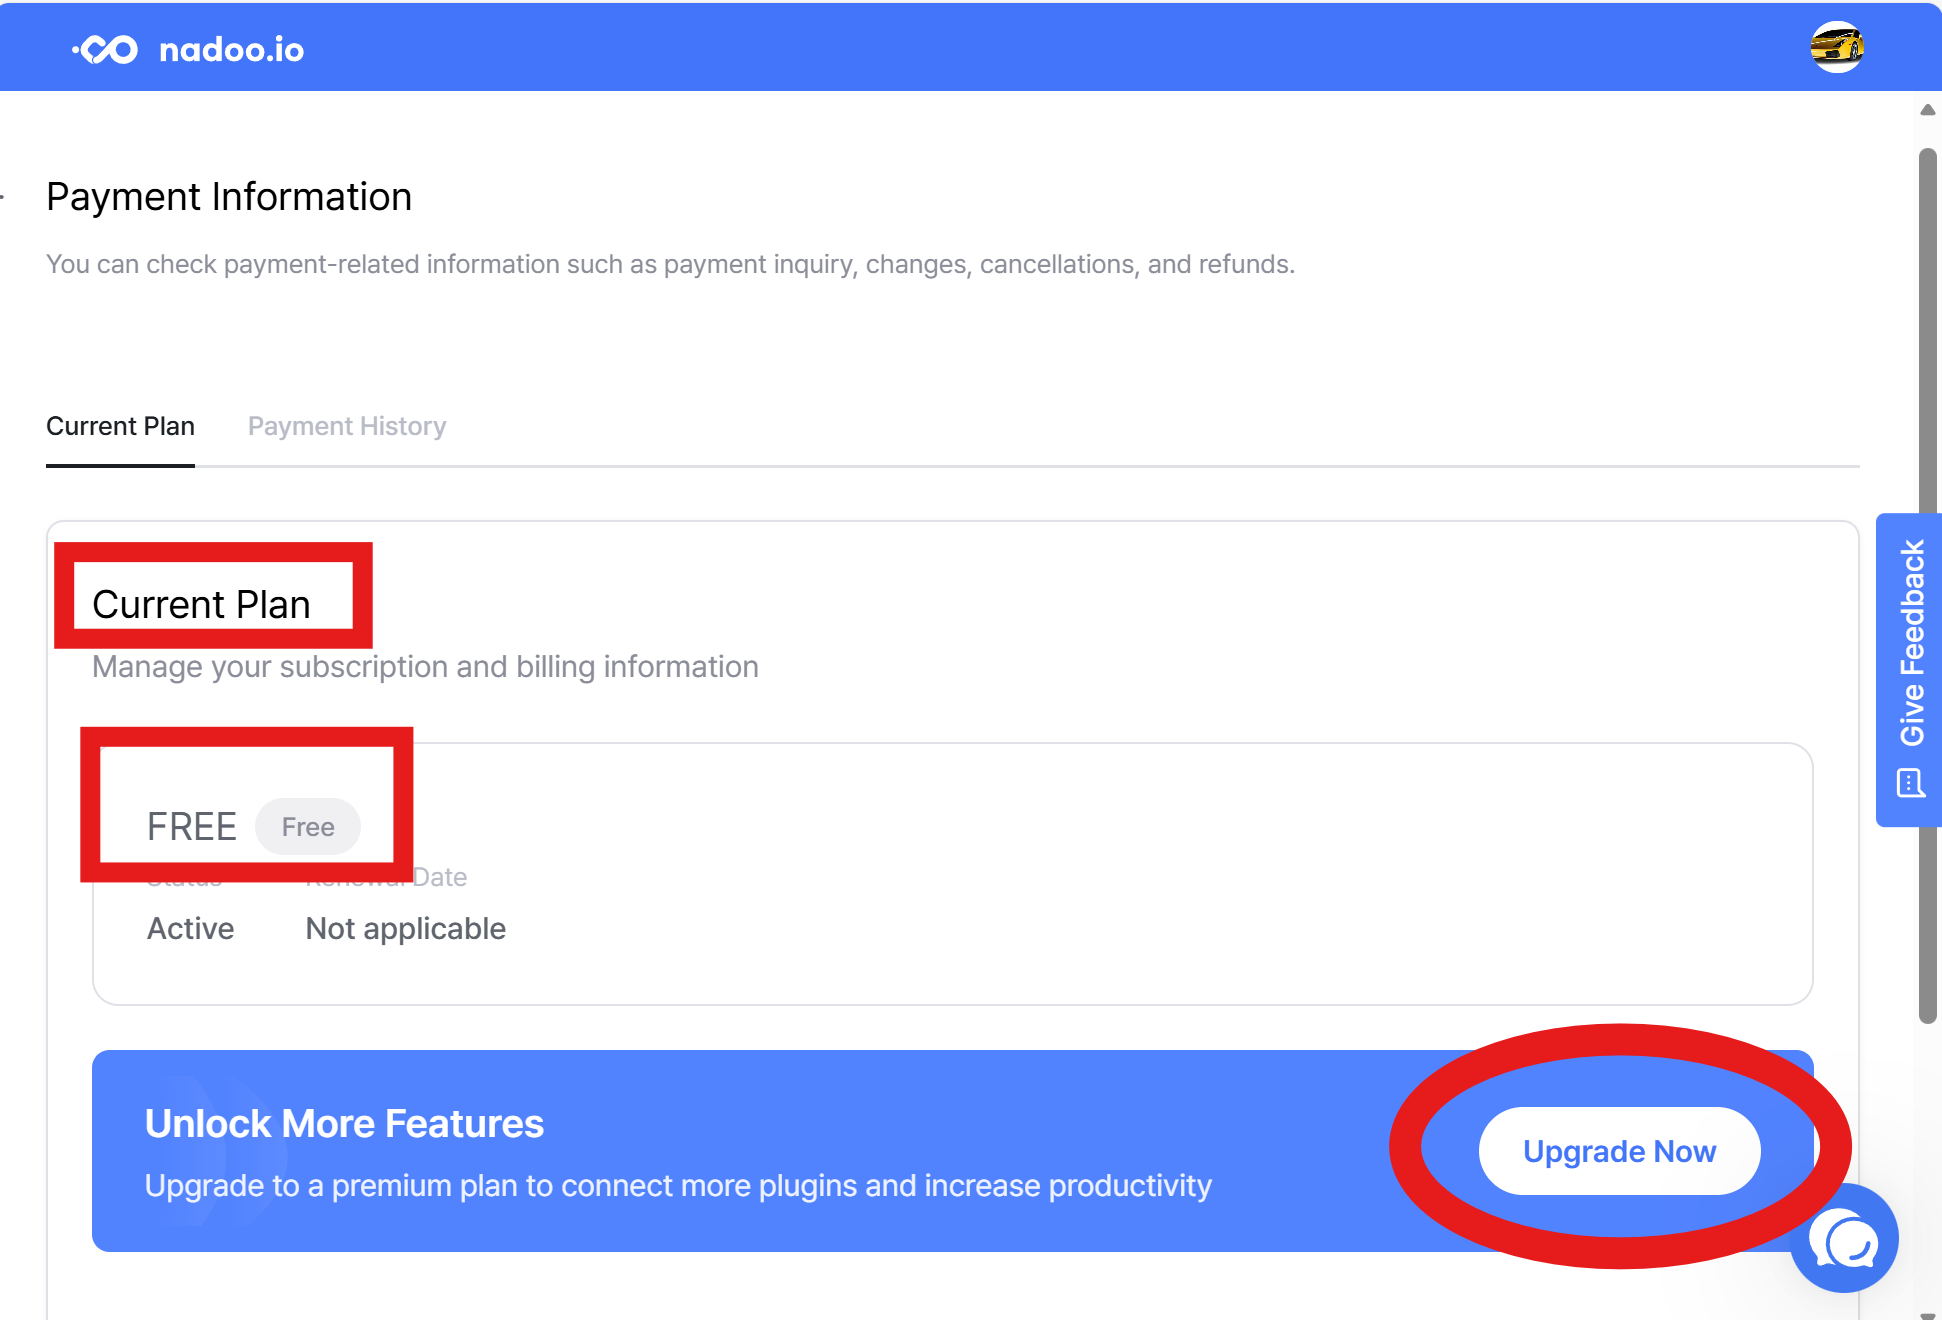Click the nadoo.io brand text
Viewport: 1942px width, 1320px height.
[x=231, y=50]
